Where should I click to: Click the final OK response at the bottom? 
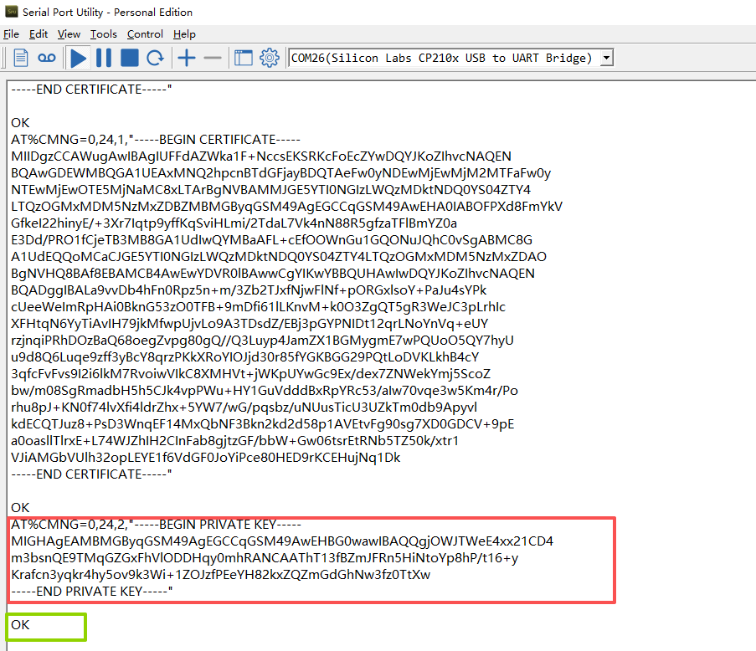click(x=20, y=625)
